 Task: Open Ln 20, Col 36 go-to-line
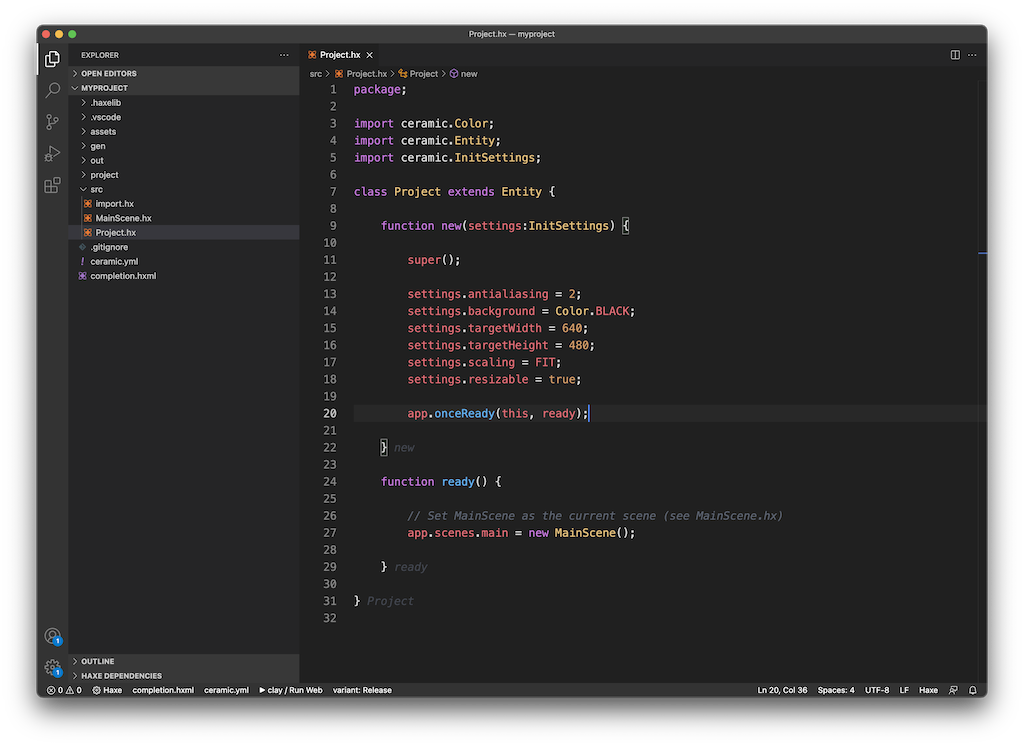click(782, 690)
